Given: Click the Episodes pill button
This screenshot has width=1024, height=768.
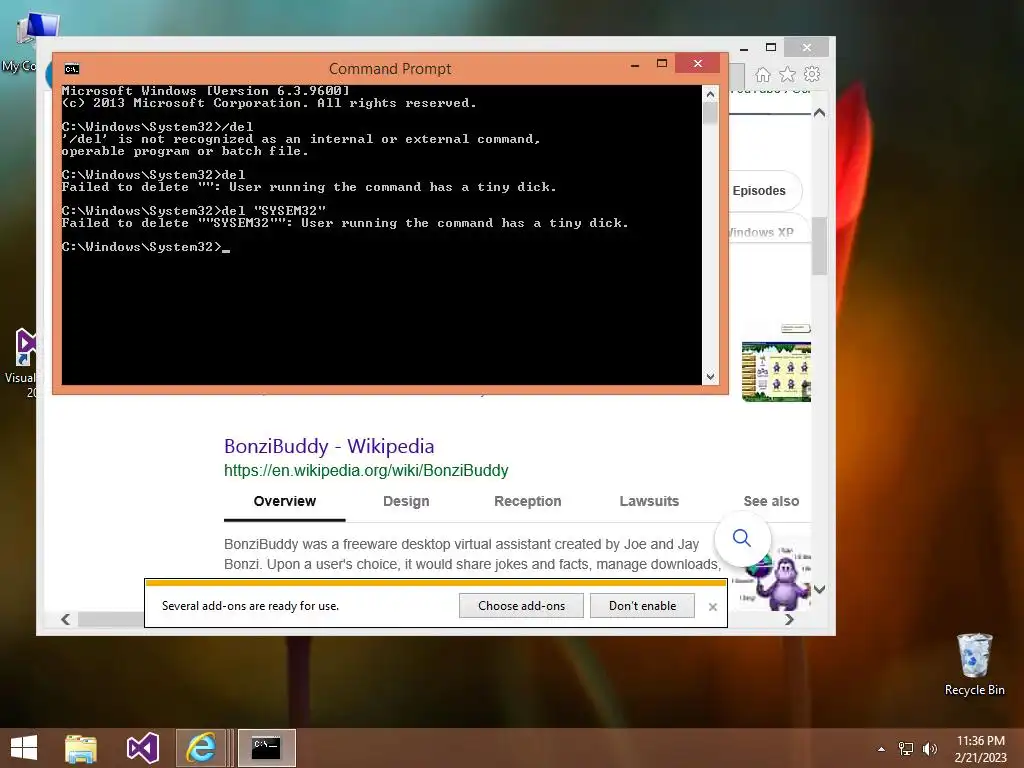Looking at the screenshot, I should (x=765, y=191).
